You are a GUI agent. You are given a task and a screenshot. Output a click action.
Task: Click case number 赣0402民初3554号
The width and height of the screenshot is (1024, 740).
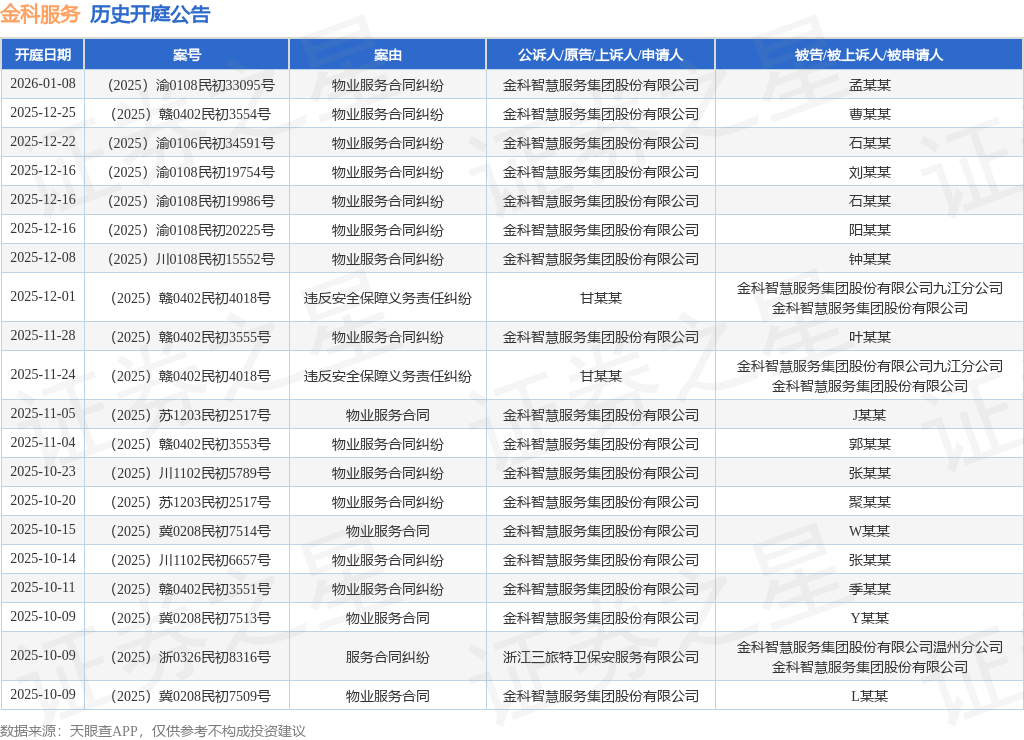tap(191, 114)
